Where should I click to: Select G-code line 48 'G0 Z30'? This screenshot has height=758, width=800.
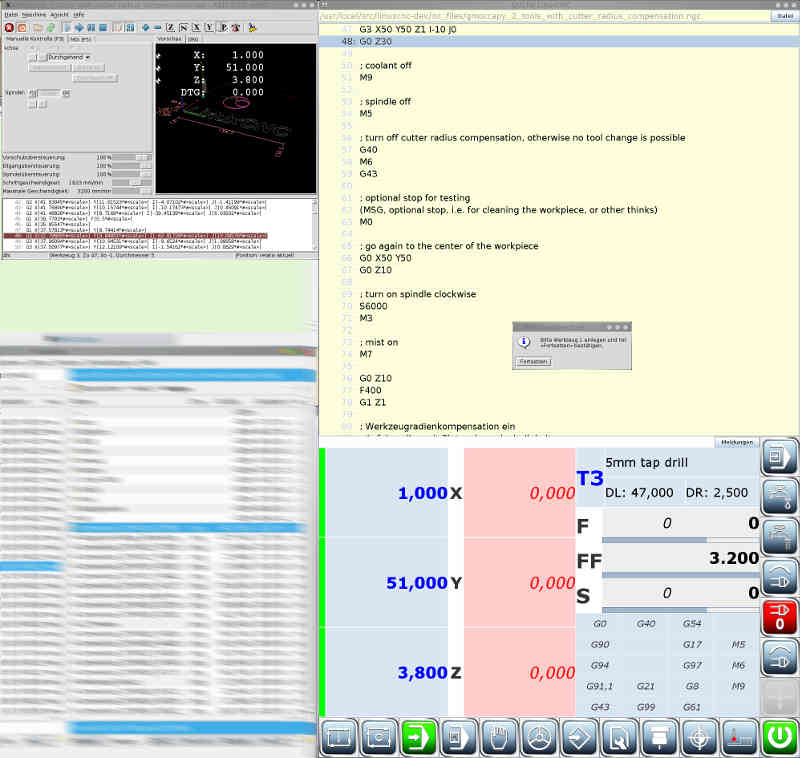point(559,41)
